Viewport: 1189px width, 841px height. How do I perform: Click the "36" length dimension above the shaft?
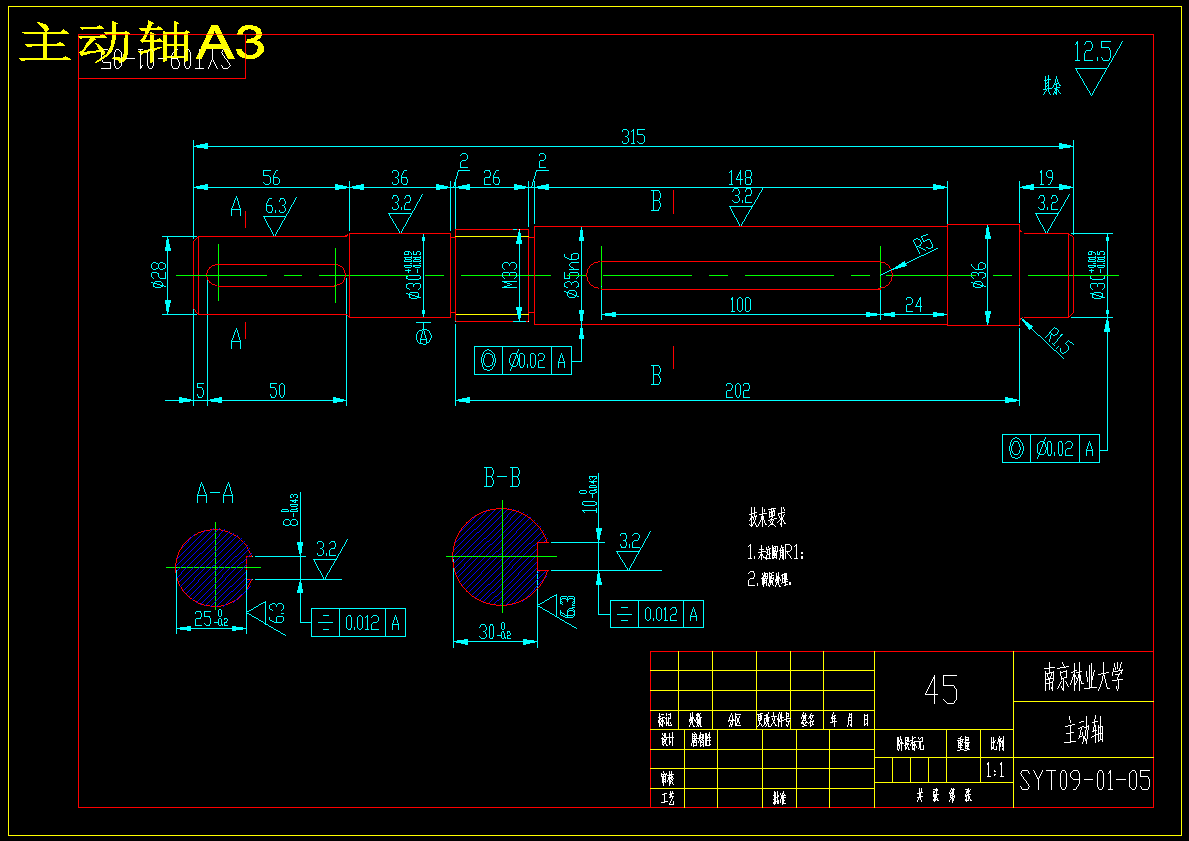[400, 178]
